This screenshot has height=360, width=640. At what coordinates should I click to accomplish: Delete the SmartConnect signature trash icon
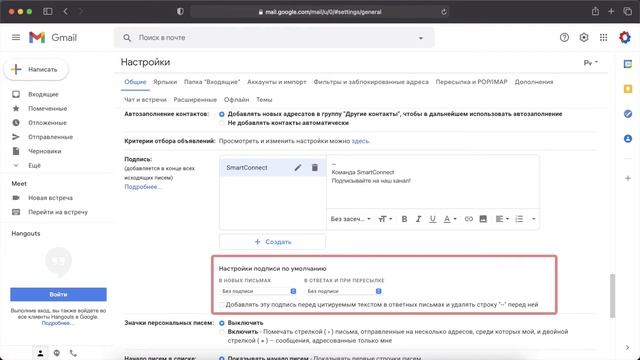315,168
